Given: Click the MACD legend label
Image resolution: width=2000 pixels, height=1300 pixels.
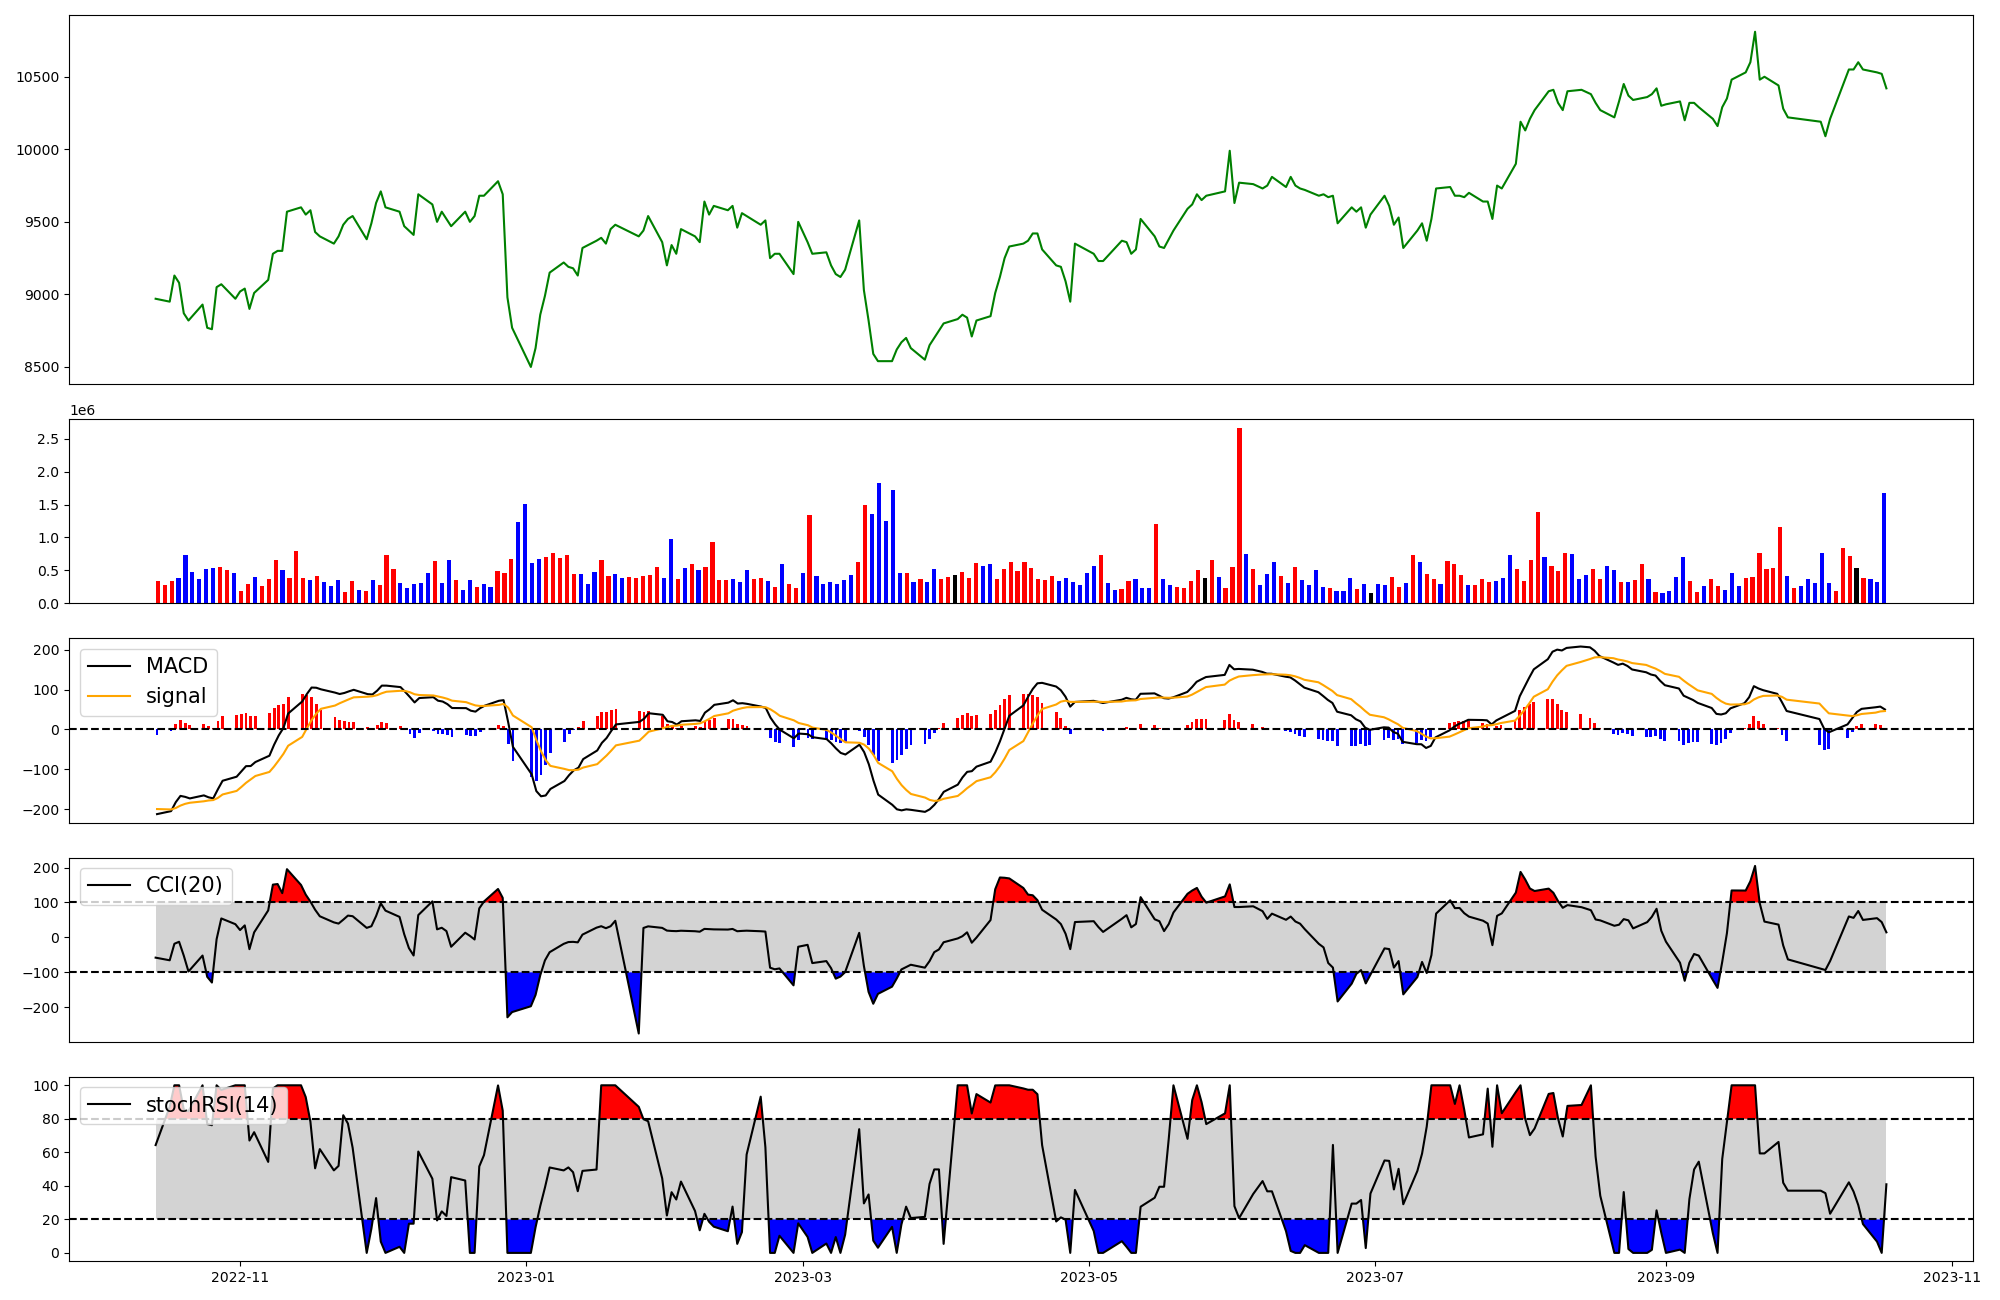Looking at the screenshot, I should [176, 666].
